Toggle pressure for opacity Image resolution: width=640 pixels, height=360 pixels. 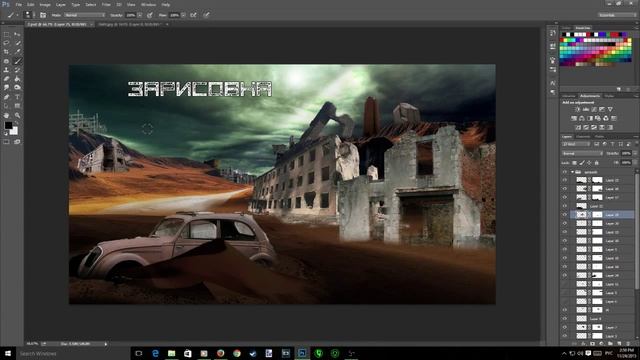point(150,15)
